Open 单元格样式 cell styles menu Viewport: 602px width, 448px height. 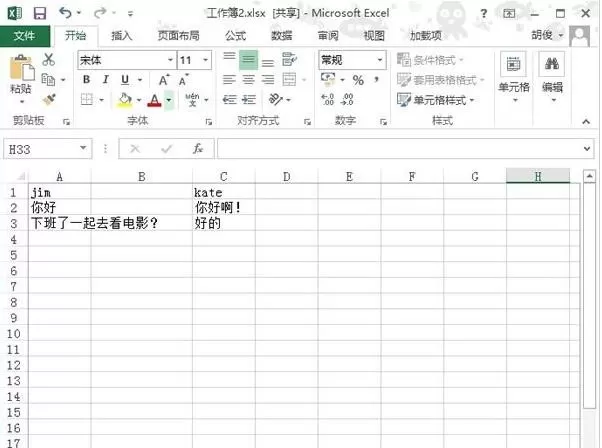[x=436, y=100]
